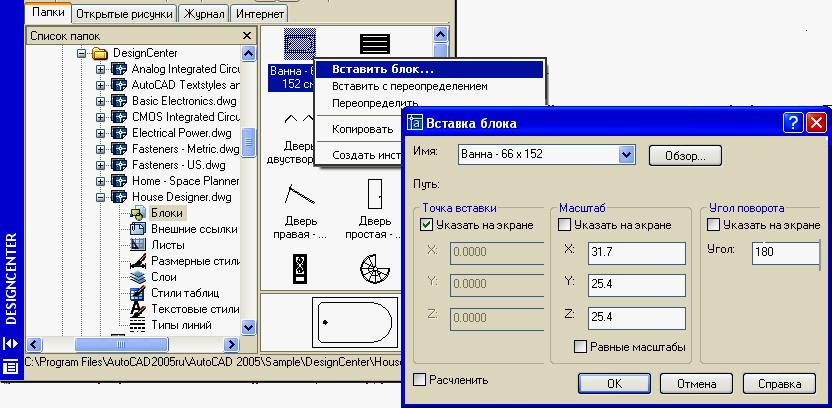The width and height of the screenshot is (832, 408).
Task: Collapse the House Designer.dwg node
Action: coord(100,197)
